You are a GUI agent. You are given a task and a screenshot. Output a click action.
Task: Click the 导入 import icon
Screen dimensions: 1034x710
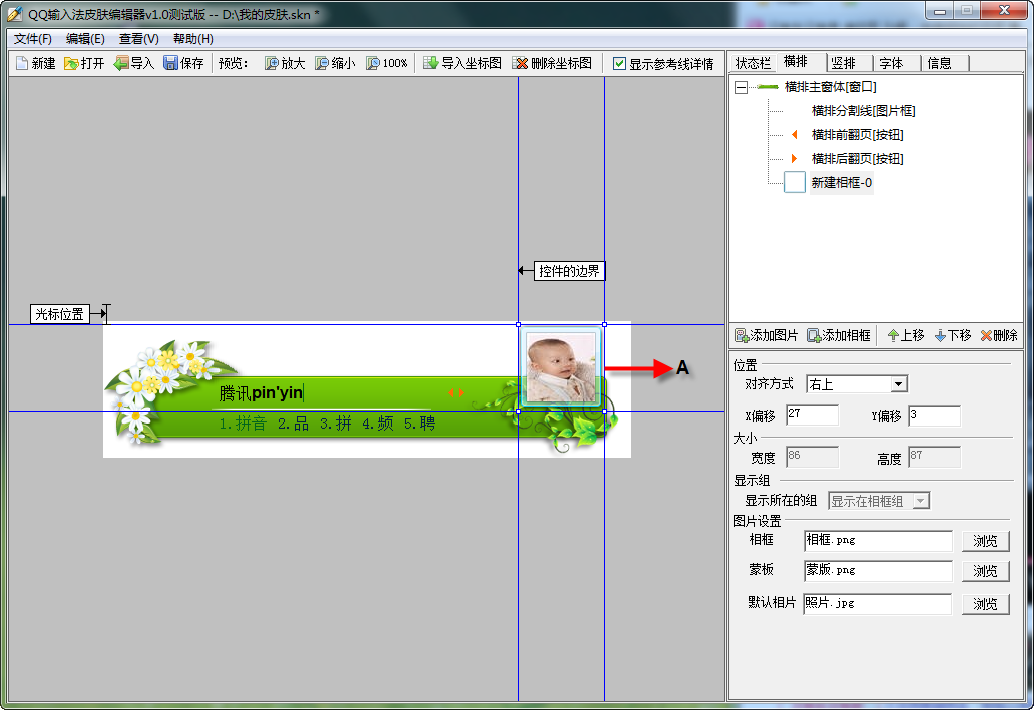134,63
